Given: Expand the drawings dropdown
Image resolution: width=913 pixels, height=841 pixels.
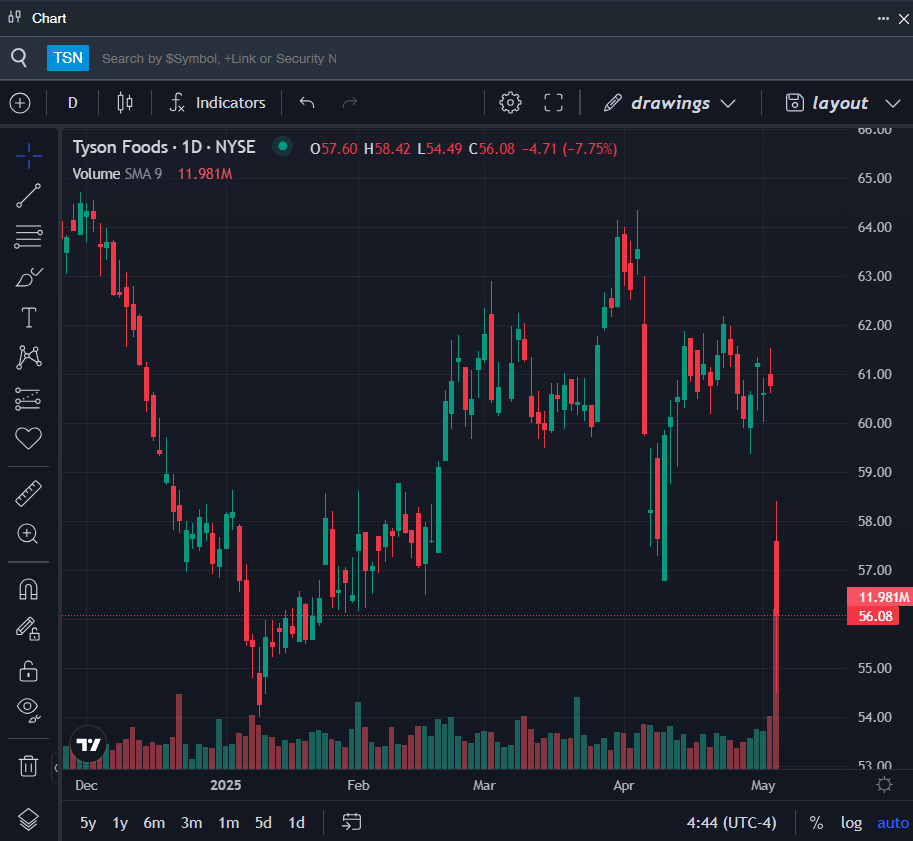Looking at the screenshot, I should pyautogui.click(x=670, y=103).
